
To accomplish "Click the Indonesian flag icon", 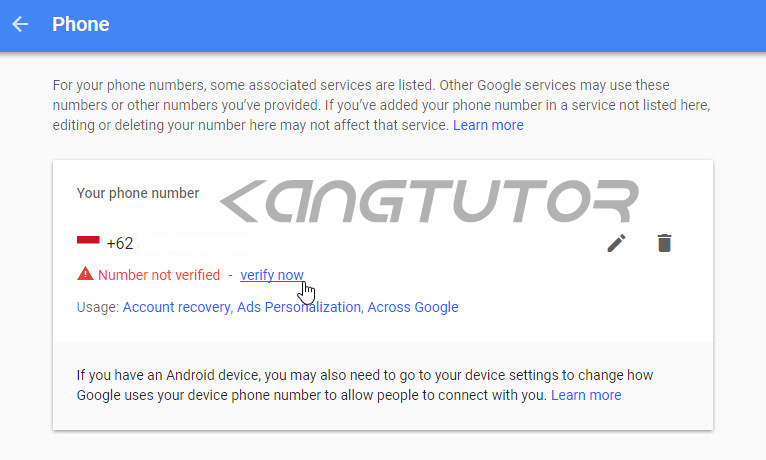I will pyautogui.click(x=88, y=240).
